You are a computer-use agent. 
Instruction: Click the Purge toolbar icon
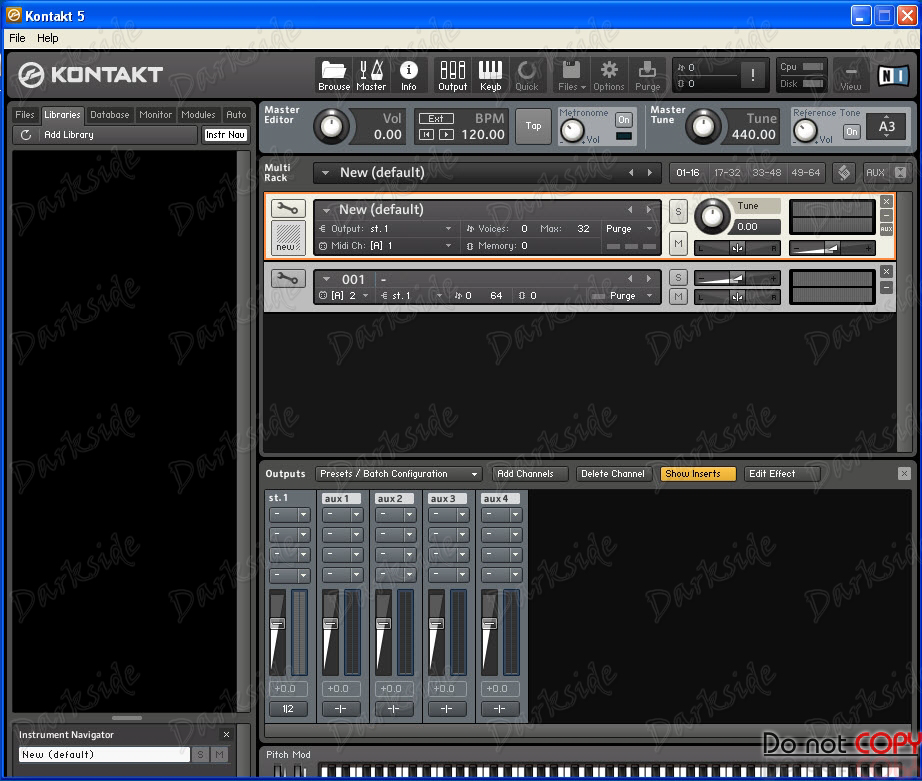pyautogui.click(x=647, y=75)
